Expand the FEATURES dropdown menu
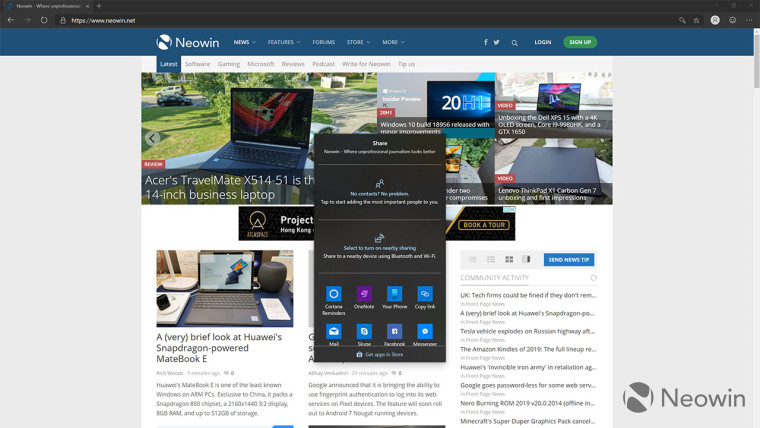This screenshot has width=760, height=428. pos(284,42)
